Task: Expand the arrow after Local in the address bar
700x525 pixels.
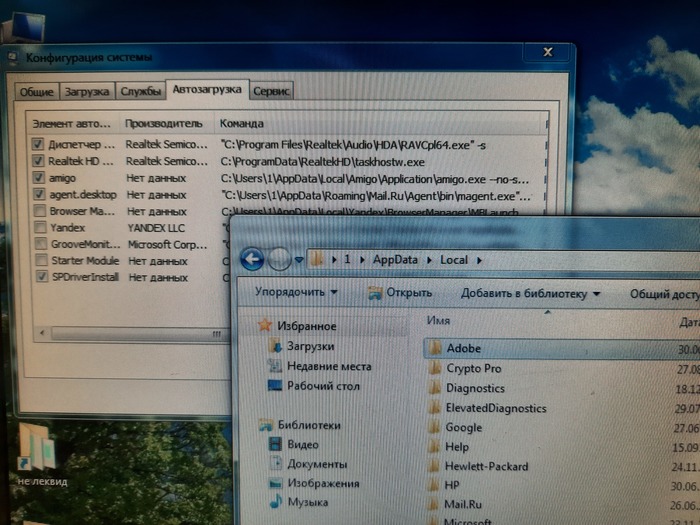Action: (479, 260)
